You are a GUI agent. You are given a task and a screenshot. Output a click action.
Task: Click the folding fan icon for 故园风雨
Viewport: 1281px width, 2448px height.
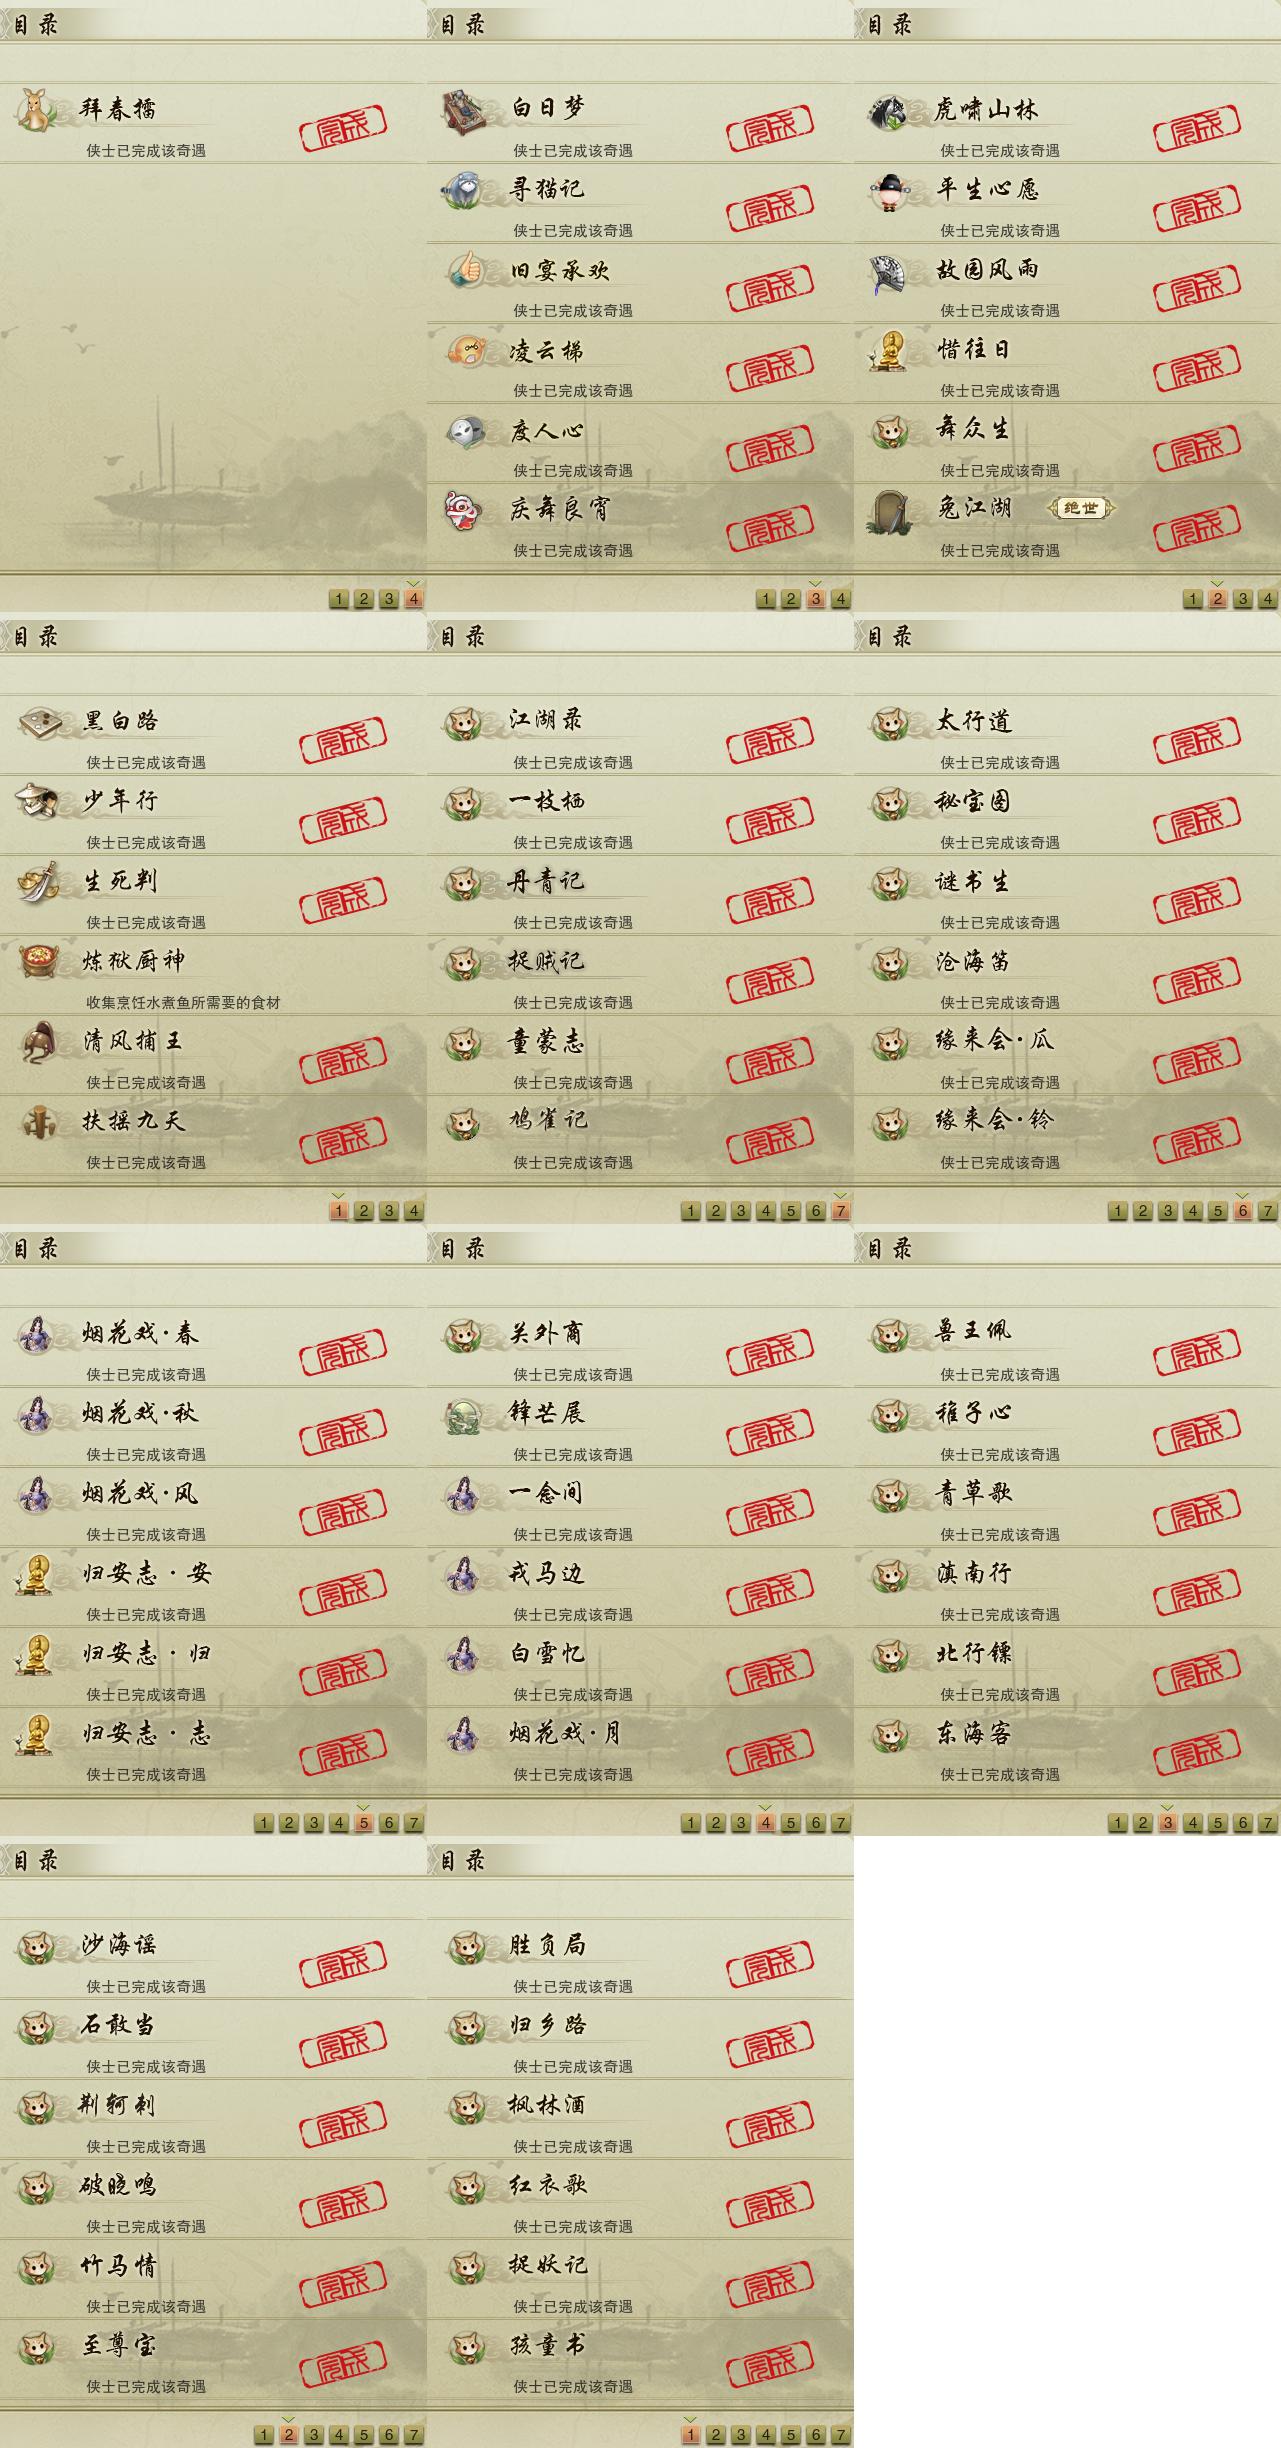890,271
